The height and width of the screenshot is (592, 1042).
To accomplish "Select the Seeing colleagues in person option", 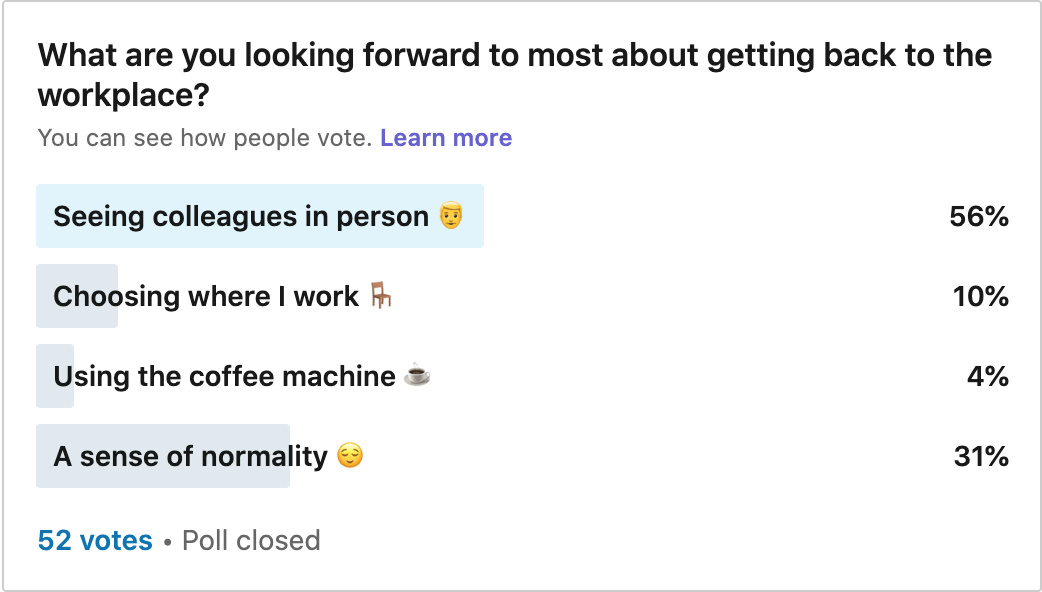I will (x=522, y=216).
